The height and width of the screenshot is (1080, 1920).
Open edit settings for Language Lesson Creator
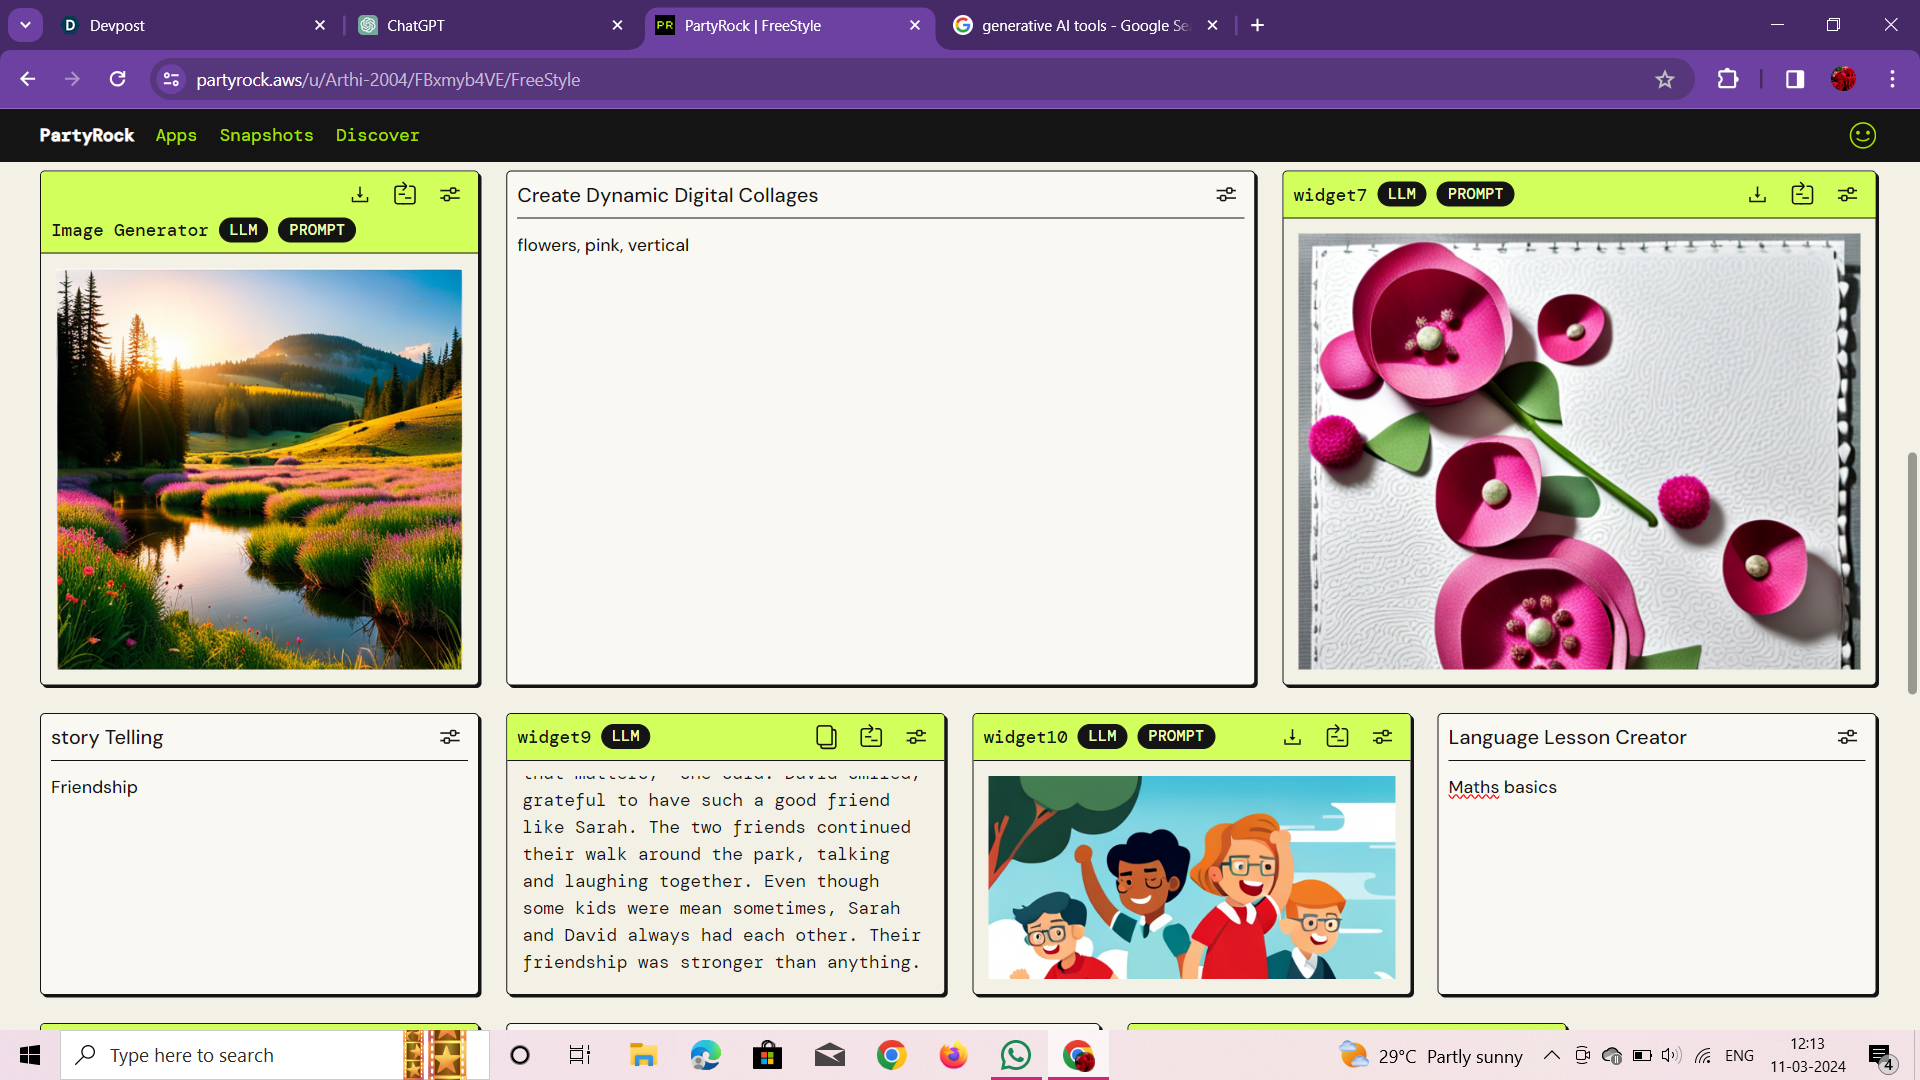coord(1847,737)
